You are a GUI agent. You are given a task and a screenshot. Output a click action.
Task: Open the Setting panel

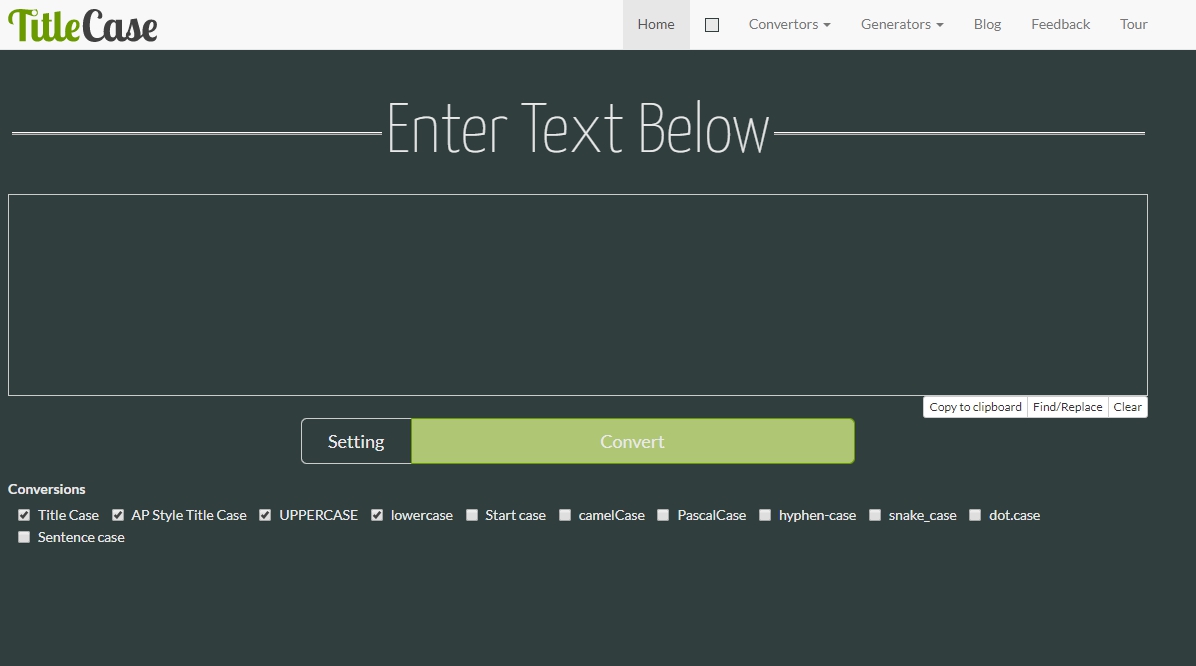tap(356, 441)
